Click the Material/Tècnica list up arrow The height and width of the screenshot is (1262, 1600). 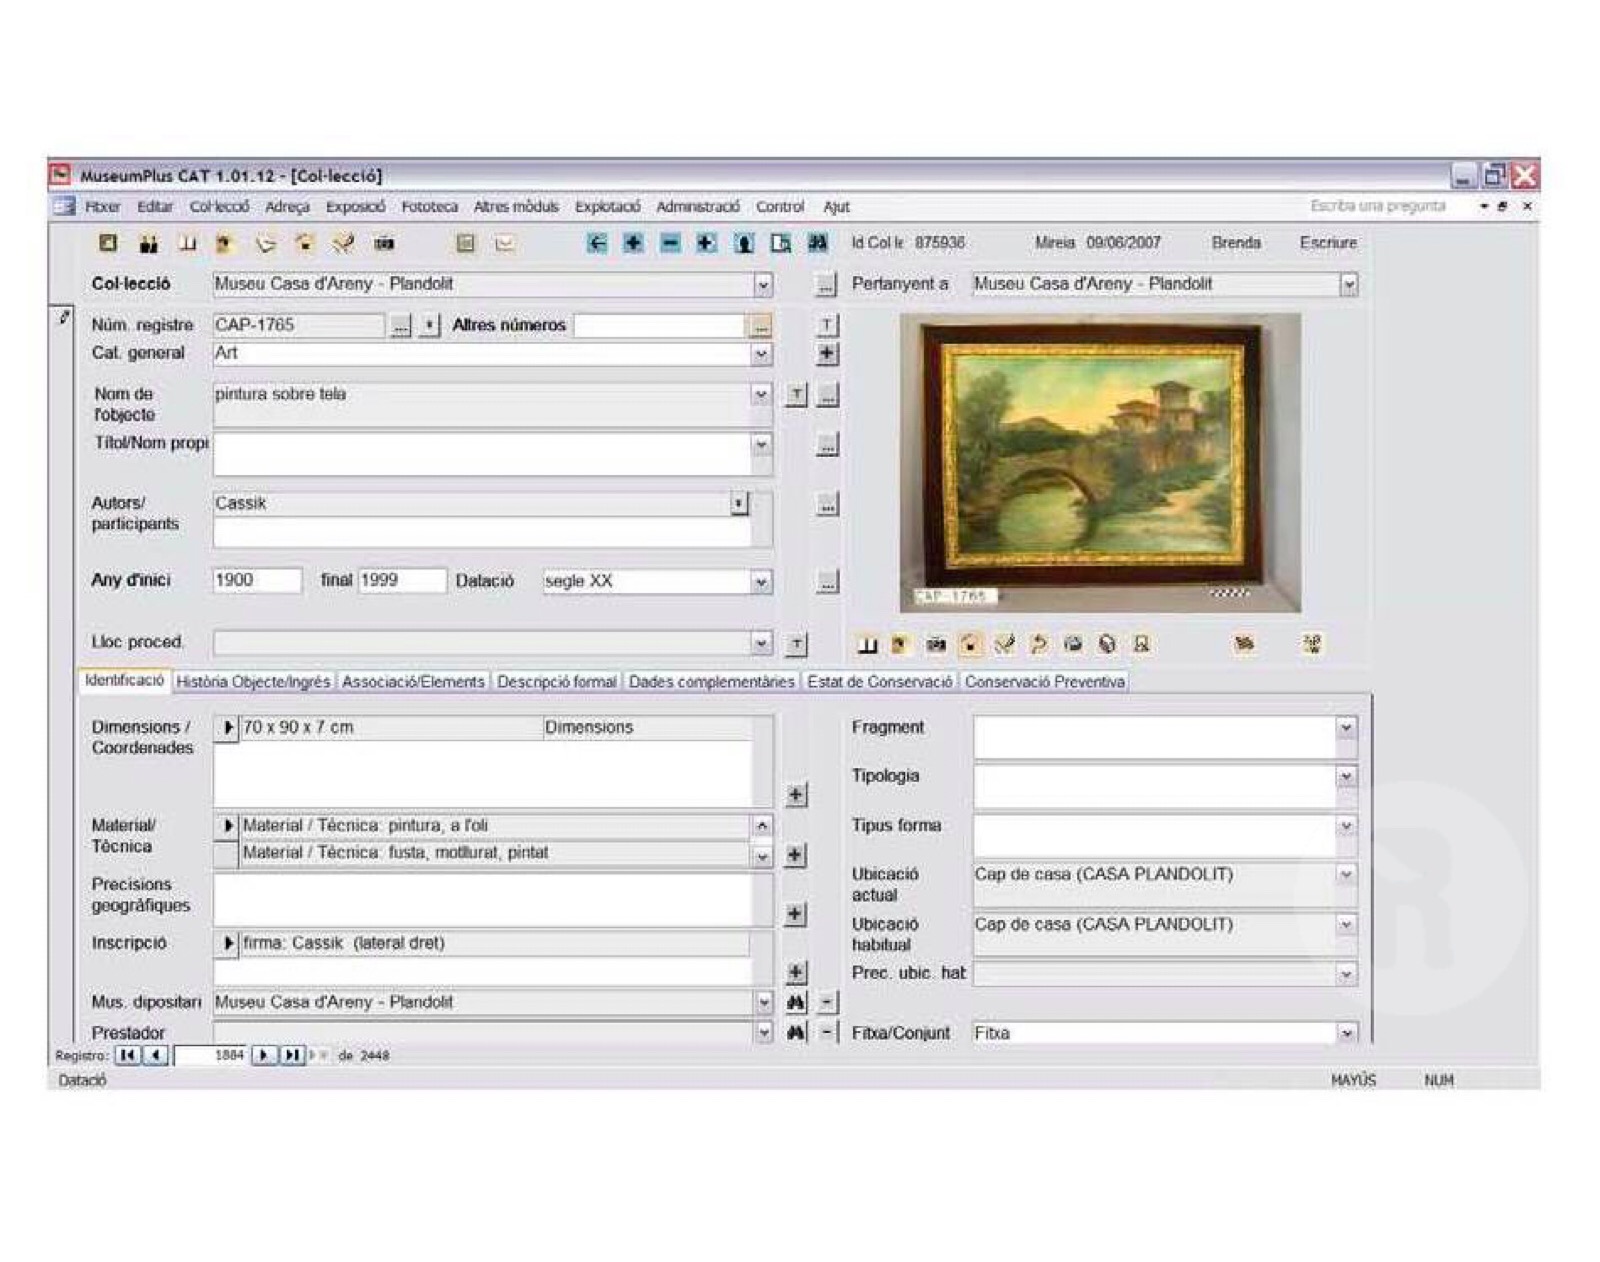[762, 826]
